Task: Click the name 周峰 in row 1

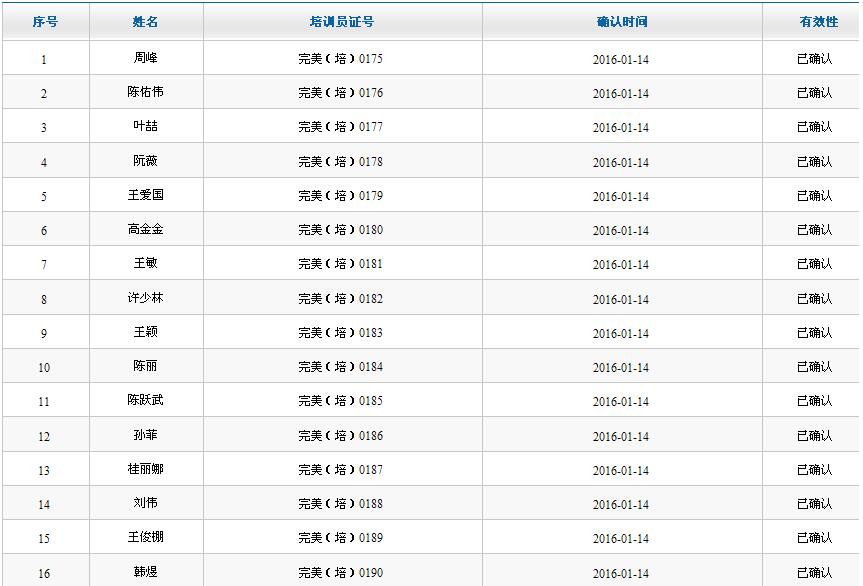Action: (145, 58)
